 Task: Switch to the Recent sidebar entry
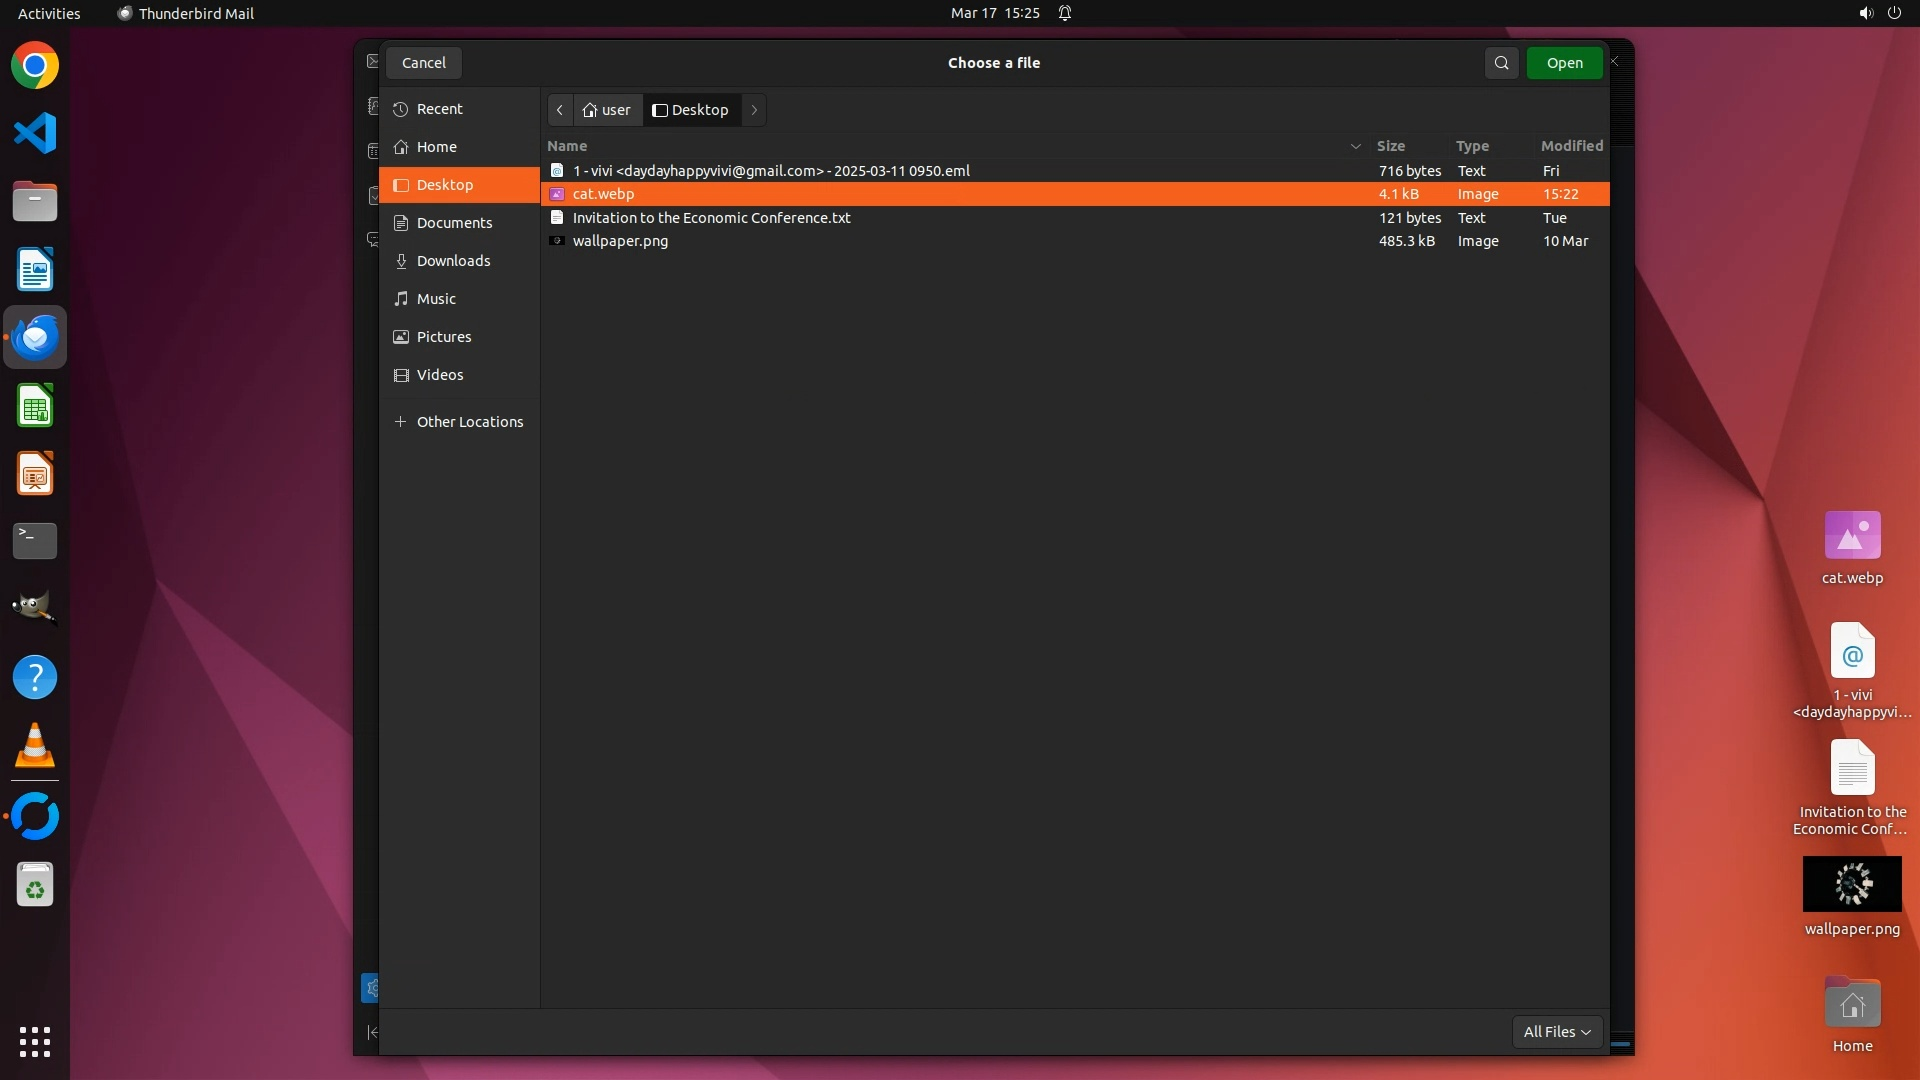click(439, 109)
